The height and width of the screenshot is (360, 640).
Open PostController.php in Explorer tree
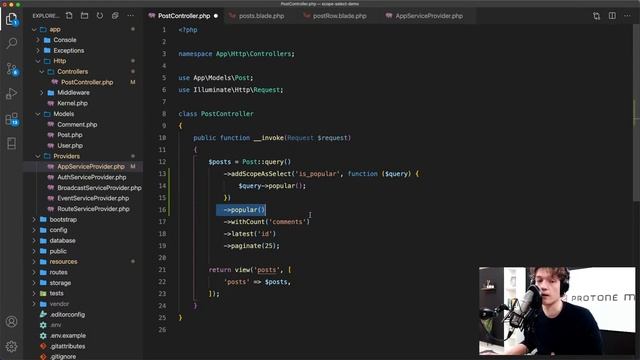coord(87,82)
